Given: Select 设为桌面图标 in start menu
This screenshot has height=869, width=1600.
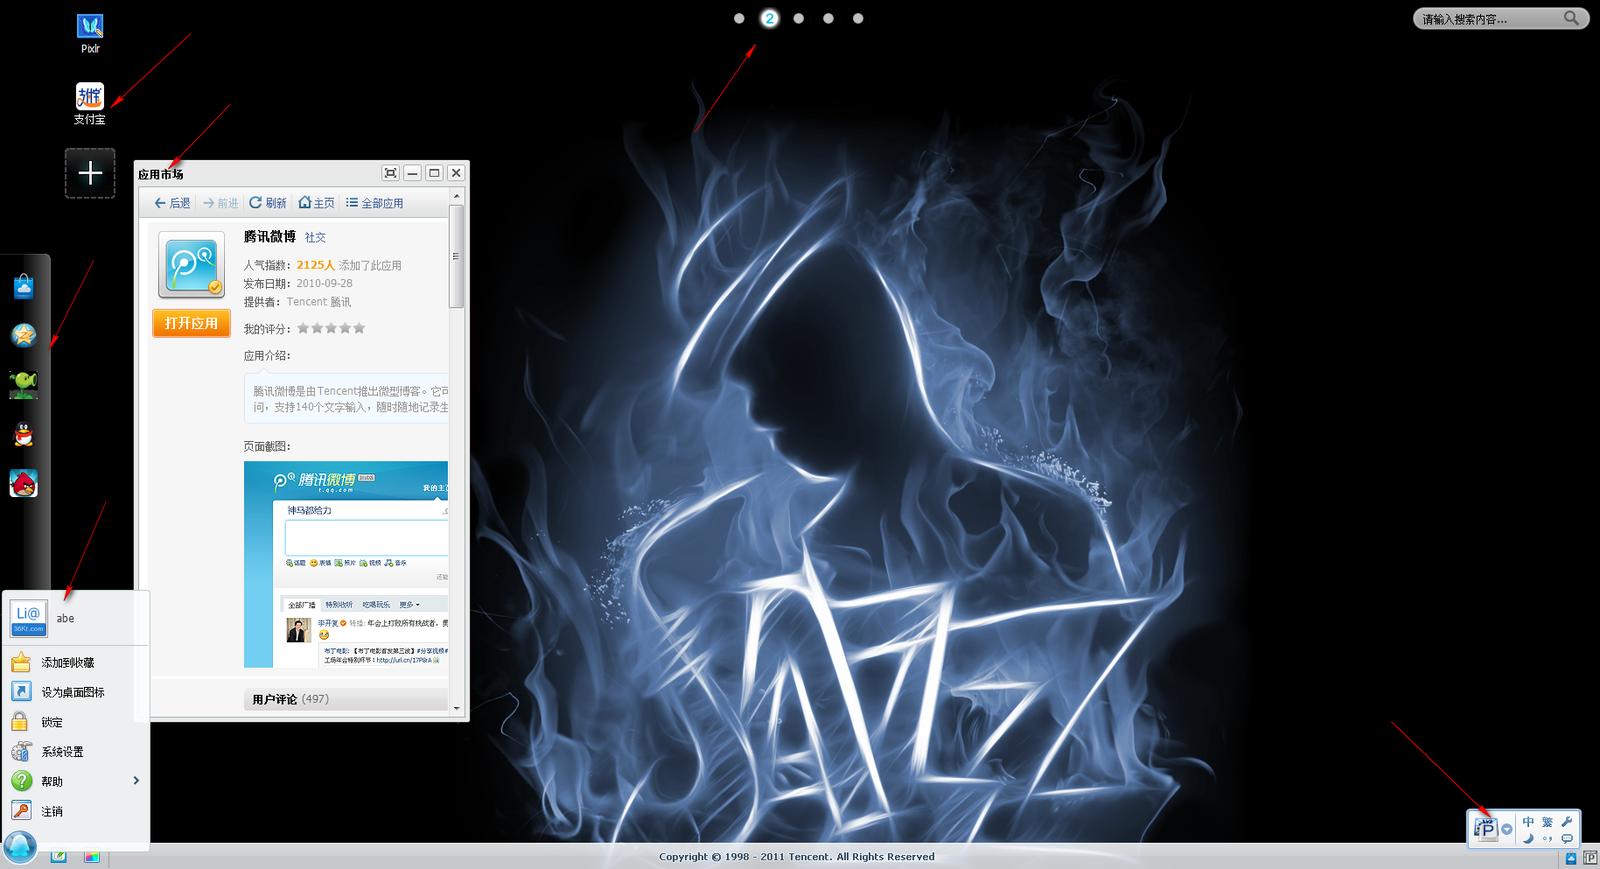Looking at the screenshot, I should (73, 692).
